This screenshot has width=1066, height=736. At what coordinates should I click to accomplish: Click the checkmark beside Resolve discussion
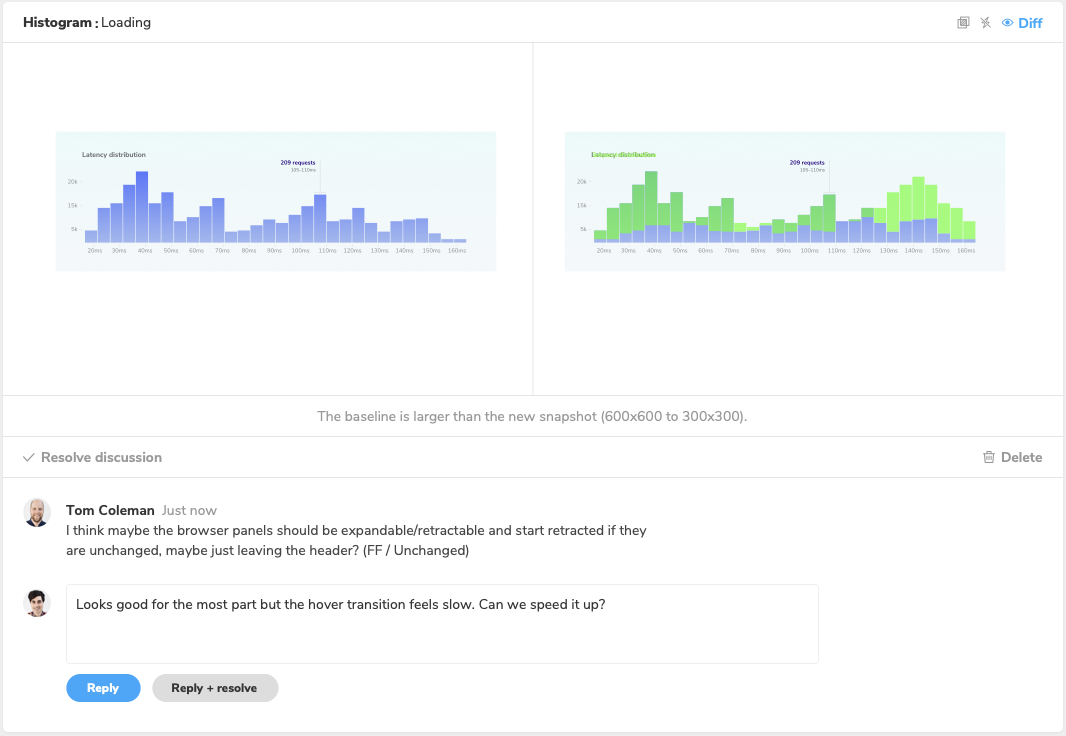point(29,457)
